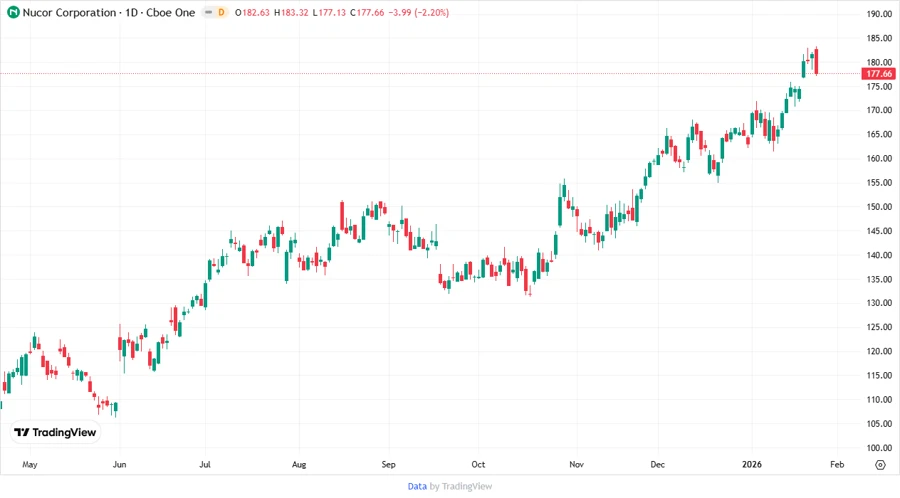Screen dimensions: 900x498
Task: Click the gray dash market status indicator
Action: (208, 13)
